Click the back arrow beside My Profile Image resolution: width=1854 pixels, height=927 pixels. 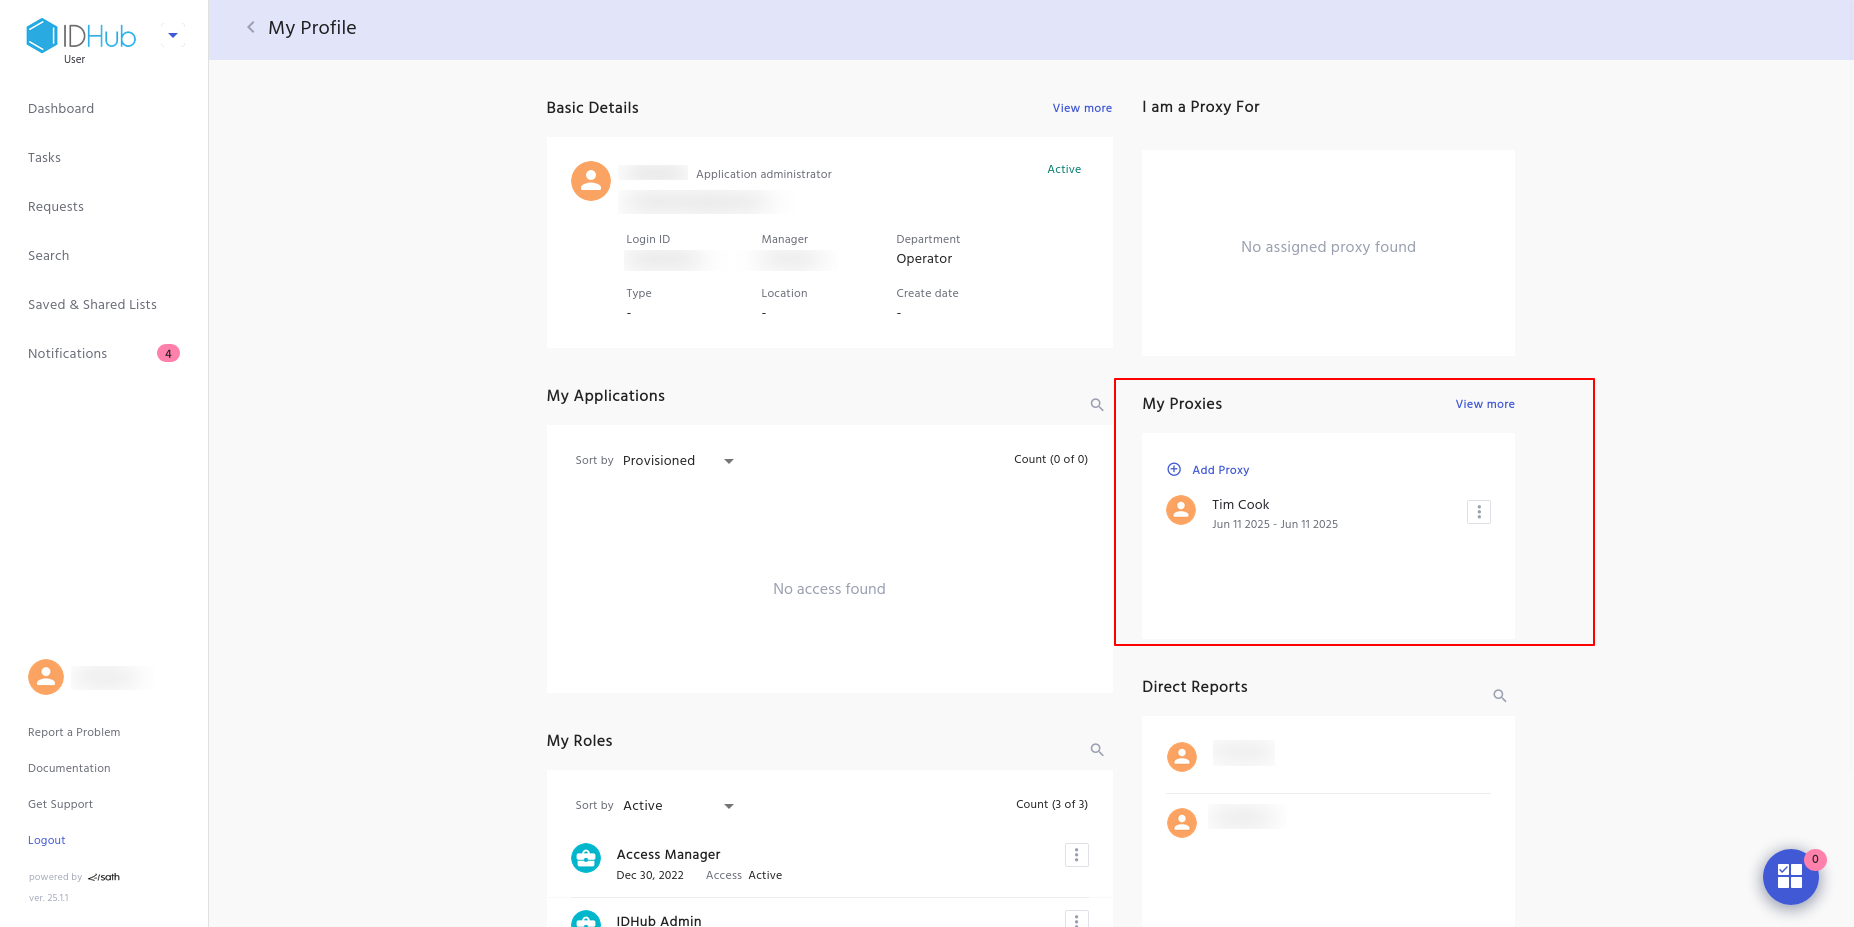tap(251, 28)
